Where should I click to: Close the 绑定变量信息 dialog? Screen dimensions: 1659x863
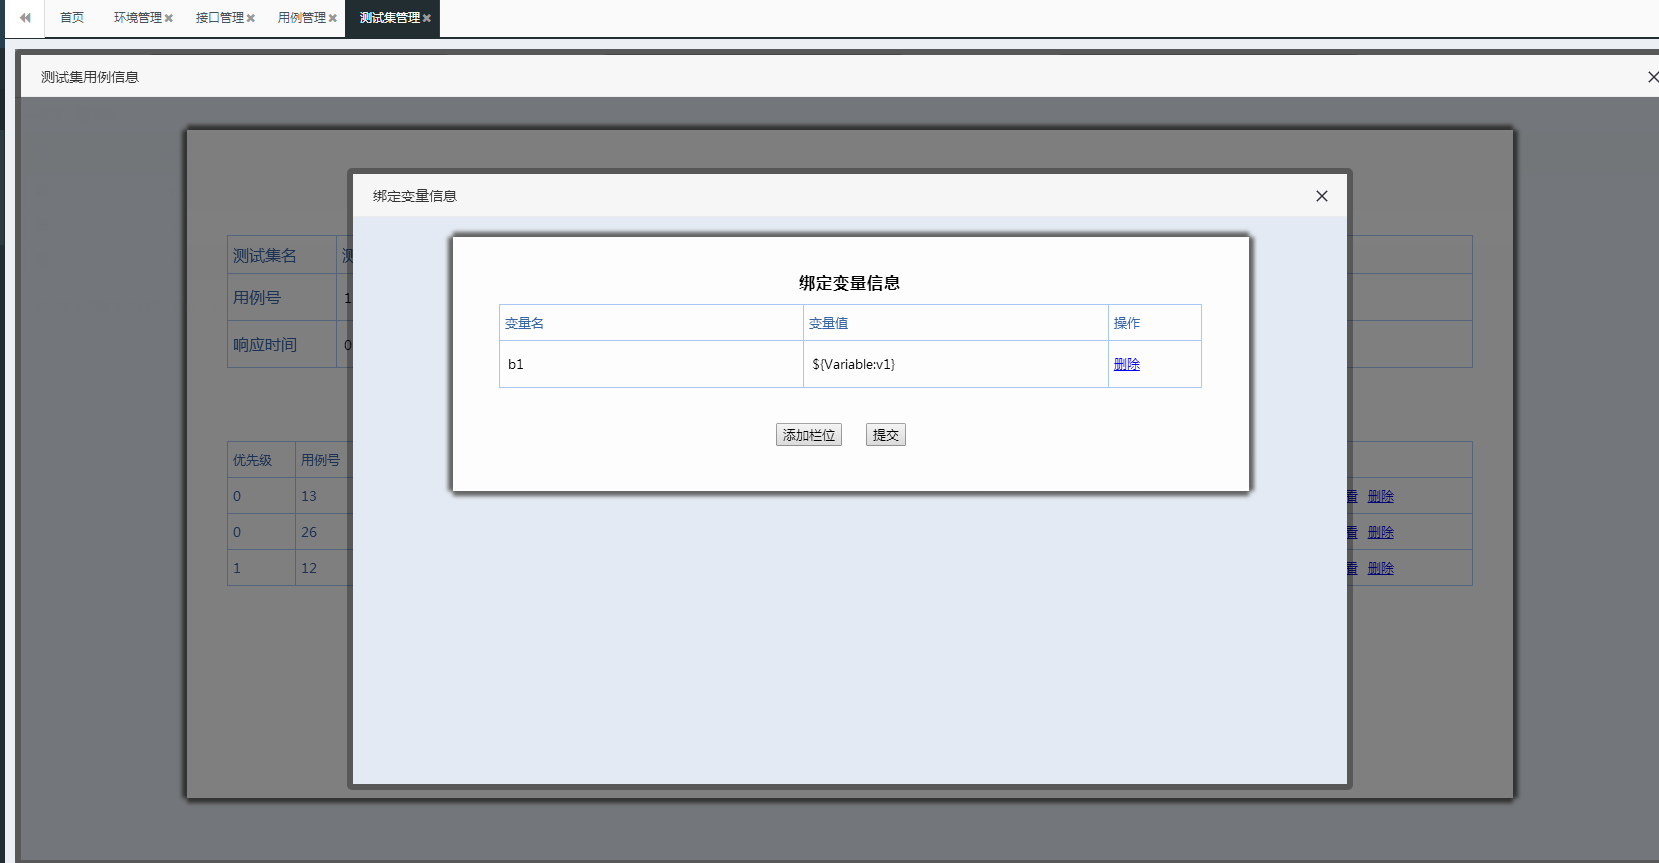click(x=1322, y=196)
